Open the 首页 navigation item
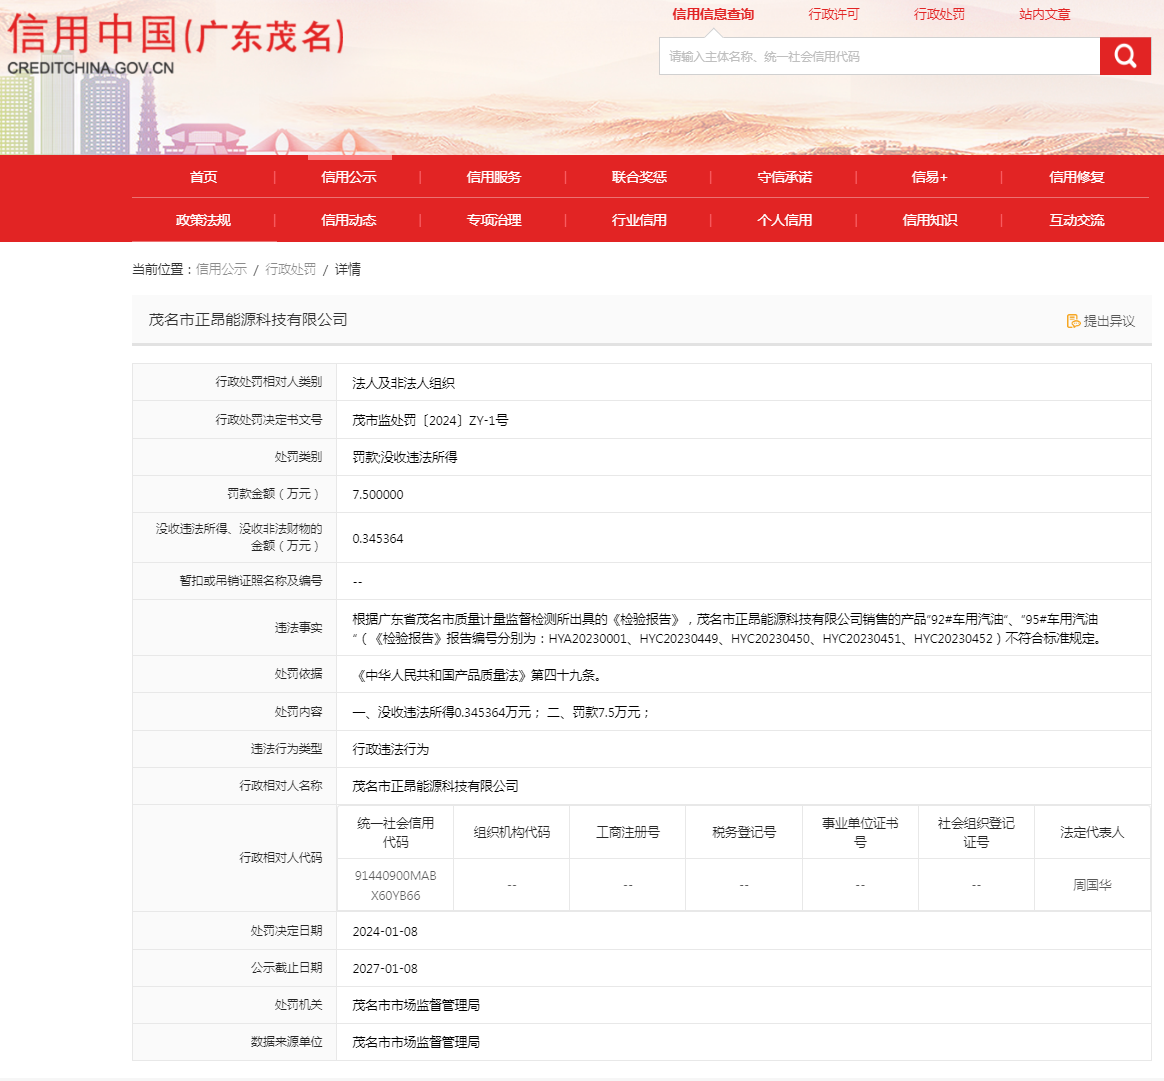 pos(203,177)
